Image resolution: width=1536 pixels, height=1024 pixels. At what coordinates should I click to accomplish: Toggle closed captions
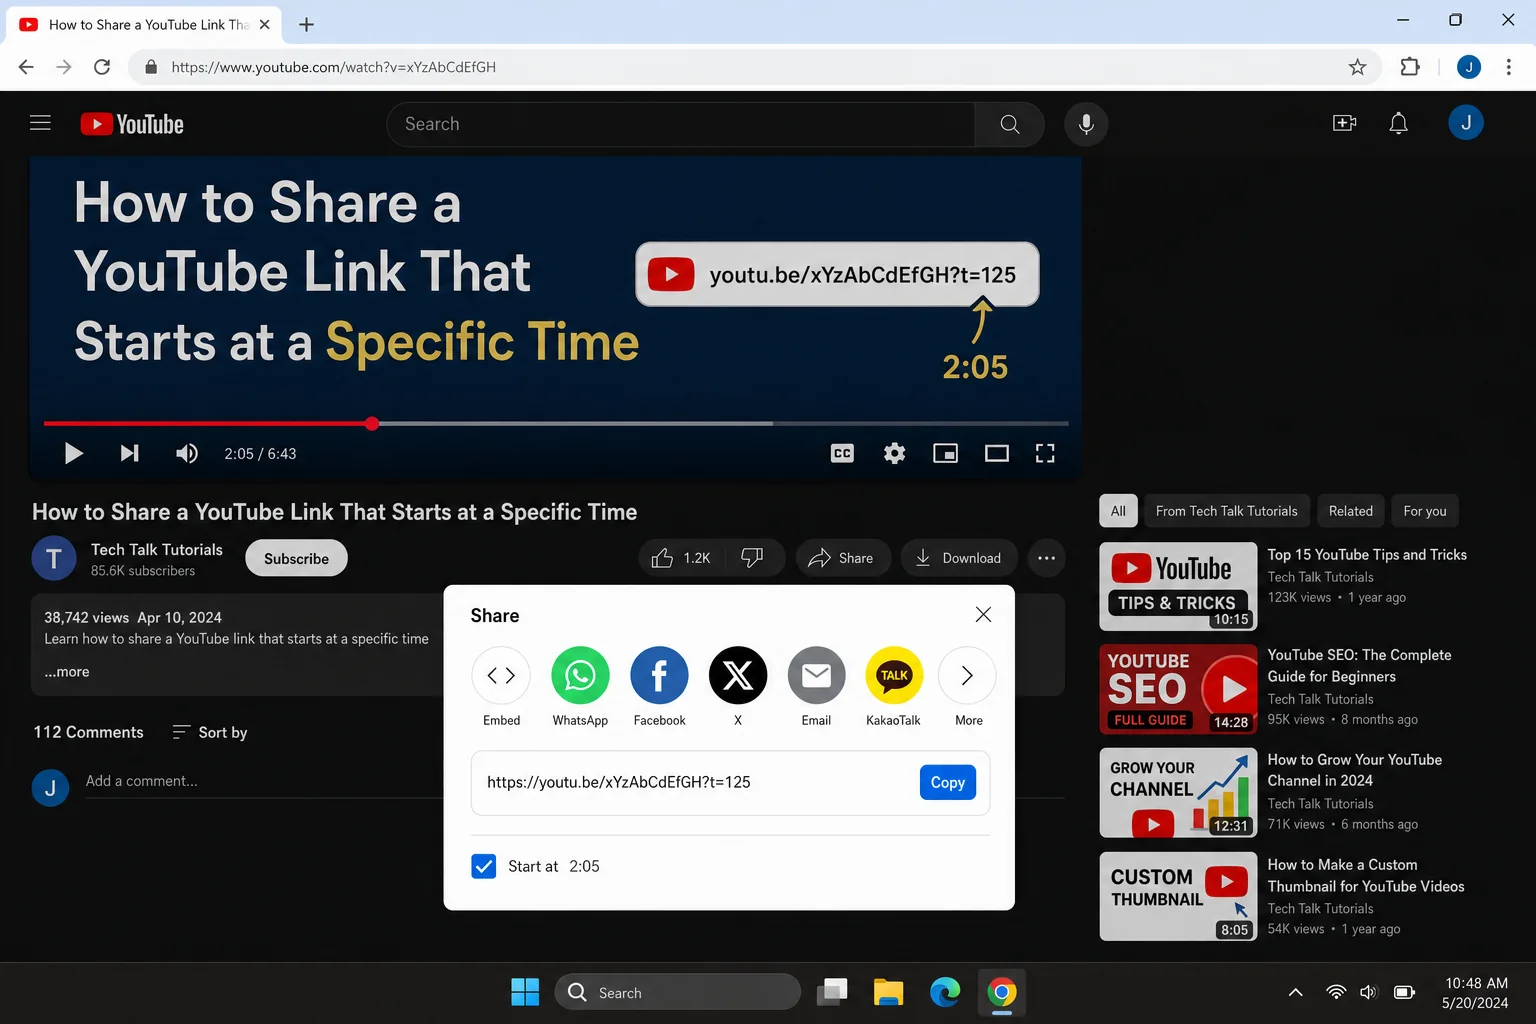[x=842, y=453]
